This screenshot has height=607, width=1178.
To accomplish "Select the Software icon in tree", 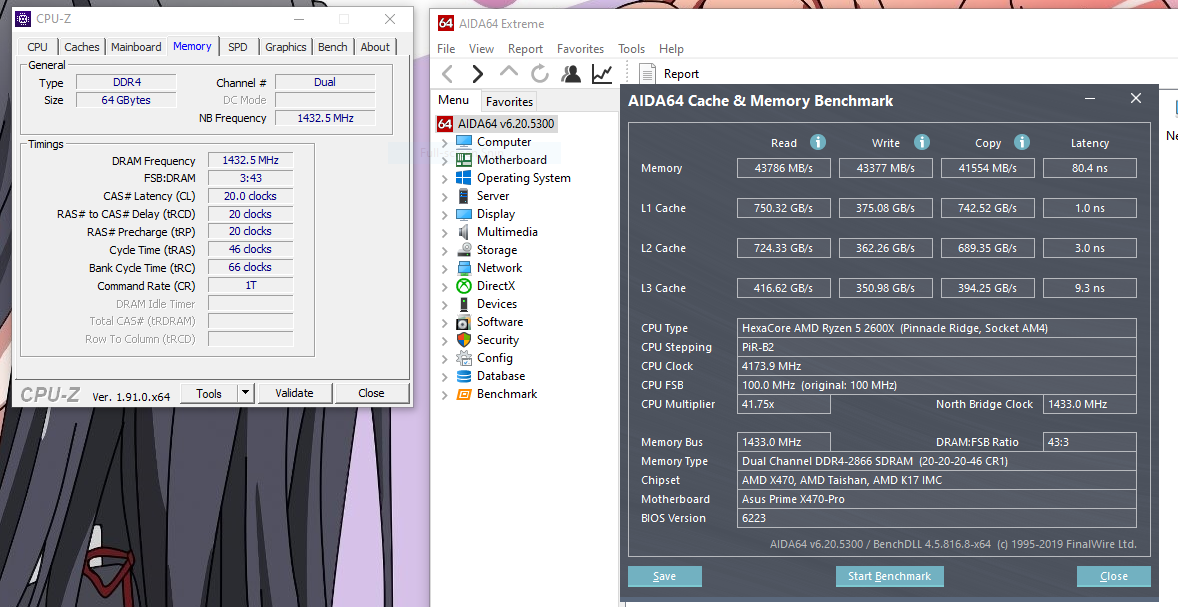I will (x=464, y=322).
